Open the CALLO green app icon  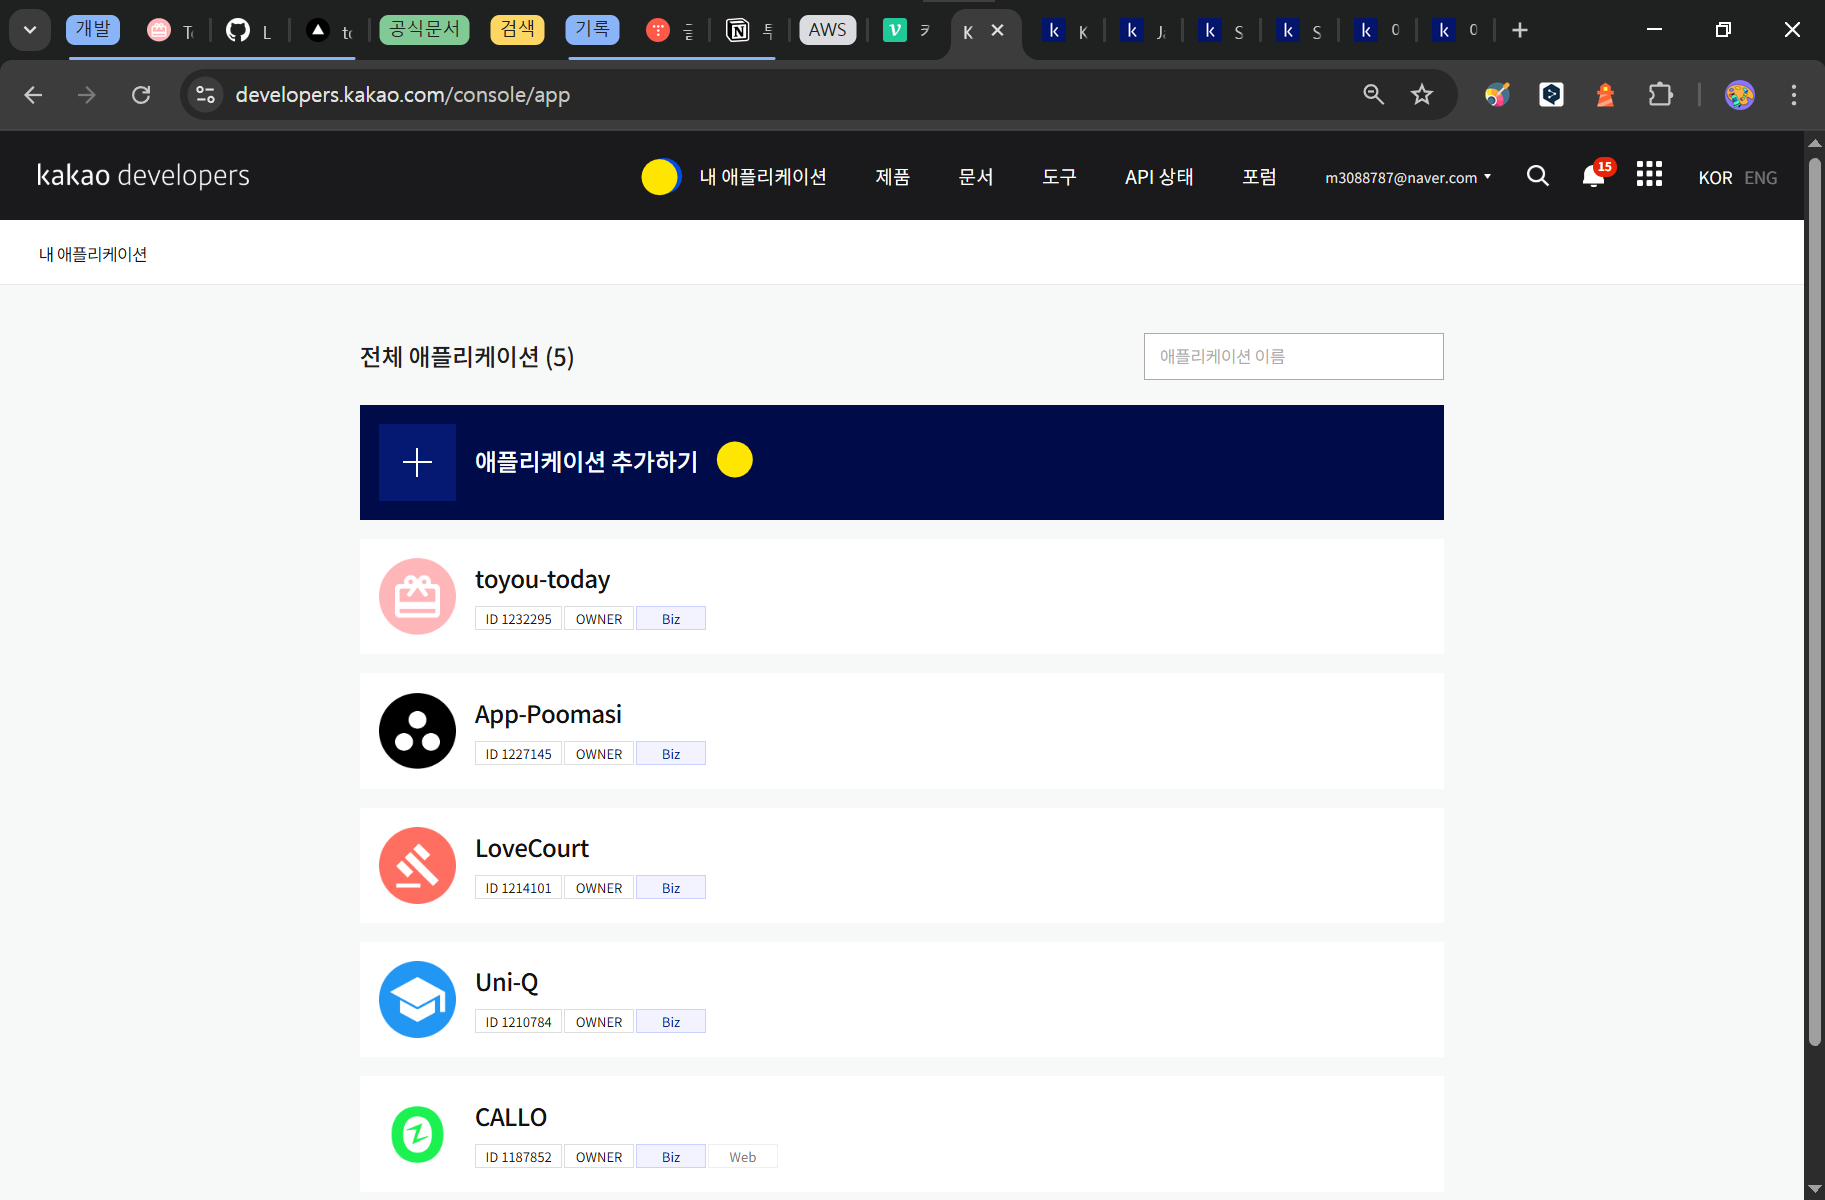click(x=417, y=1134)
